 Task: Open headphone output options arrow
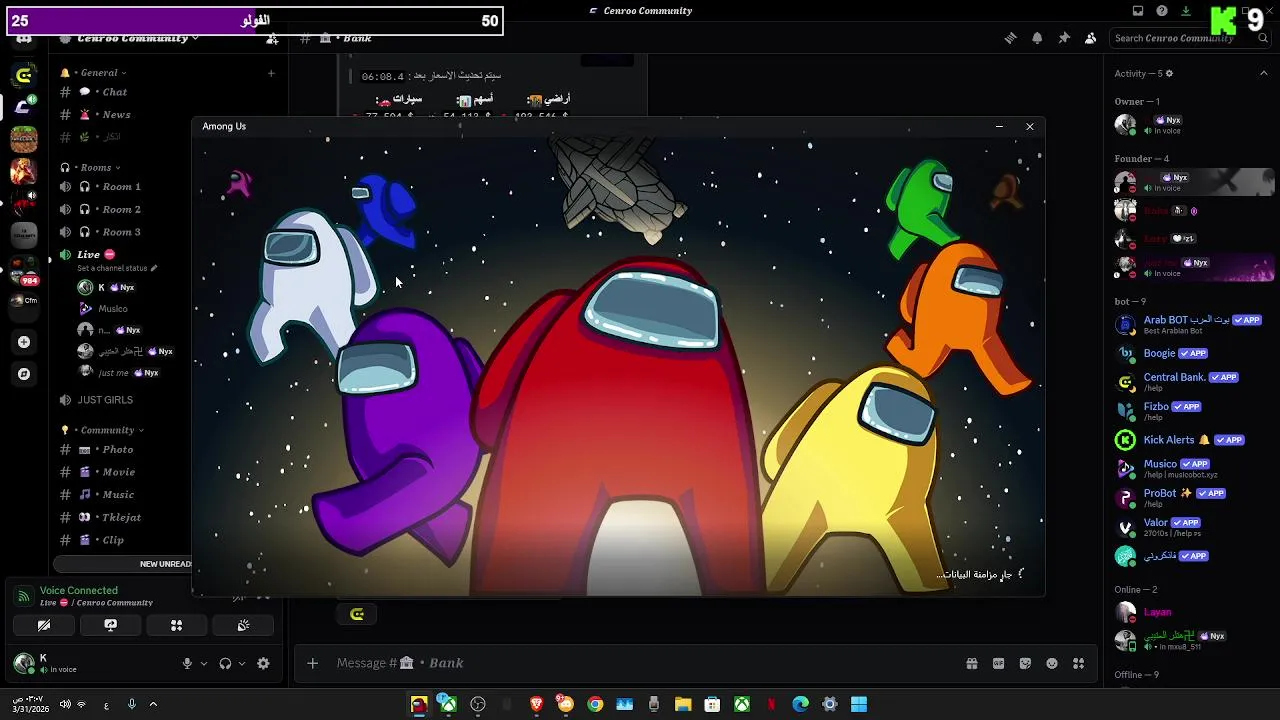click(x=241, y=663)
